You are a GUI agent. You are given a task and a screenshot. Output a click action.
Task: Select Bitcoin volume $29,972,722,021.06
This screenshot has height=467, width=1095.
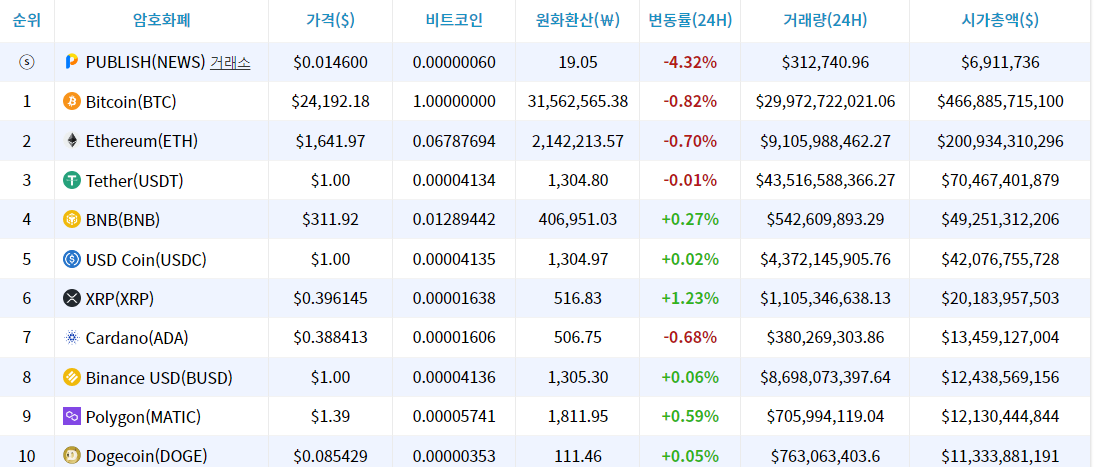(x=825, y=102)
